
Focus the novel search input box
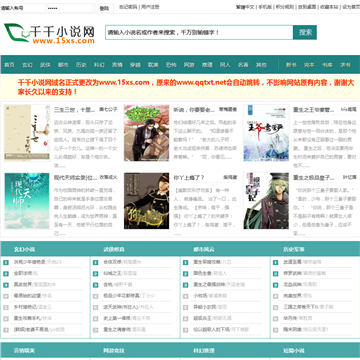pos(199,32)
